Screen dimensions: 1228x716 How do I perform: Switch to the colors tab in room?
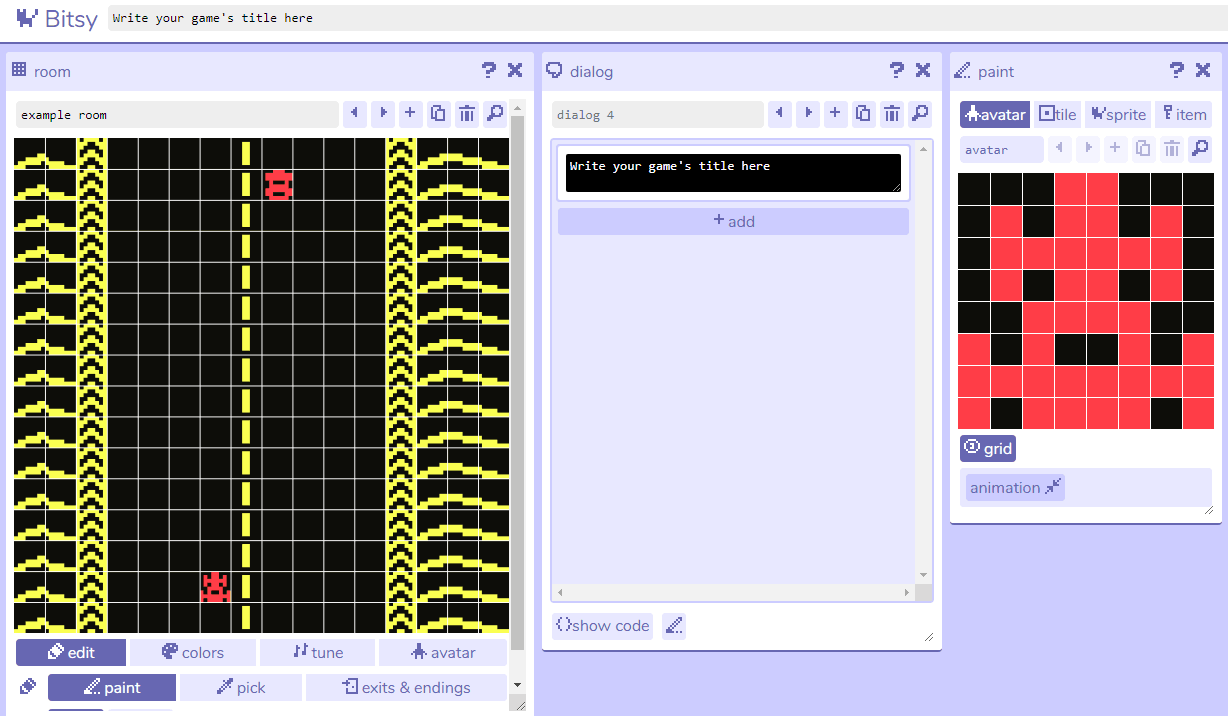192,652
